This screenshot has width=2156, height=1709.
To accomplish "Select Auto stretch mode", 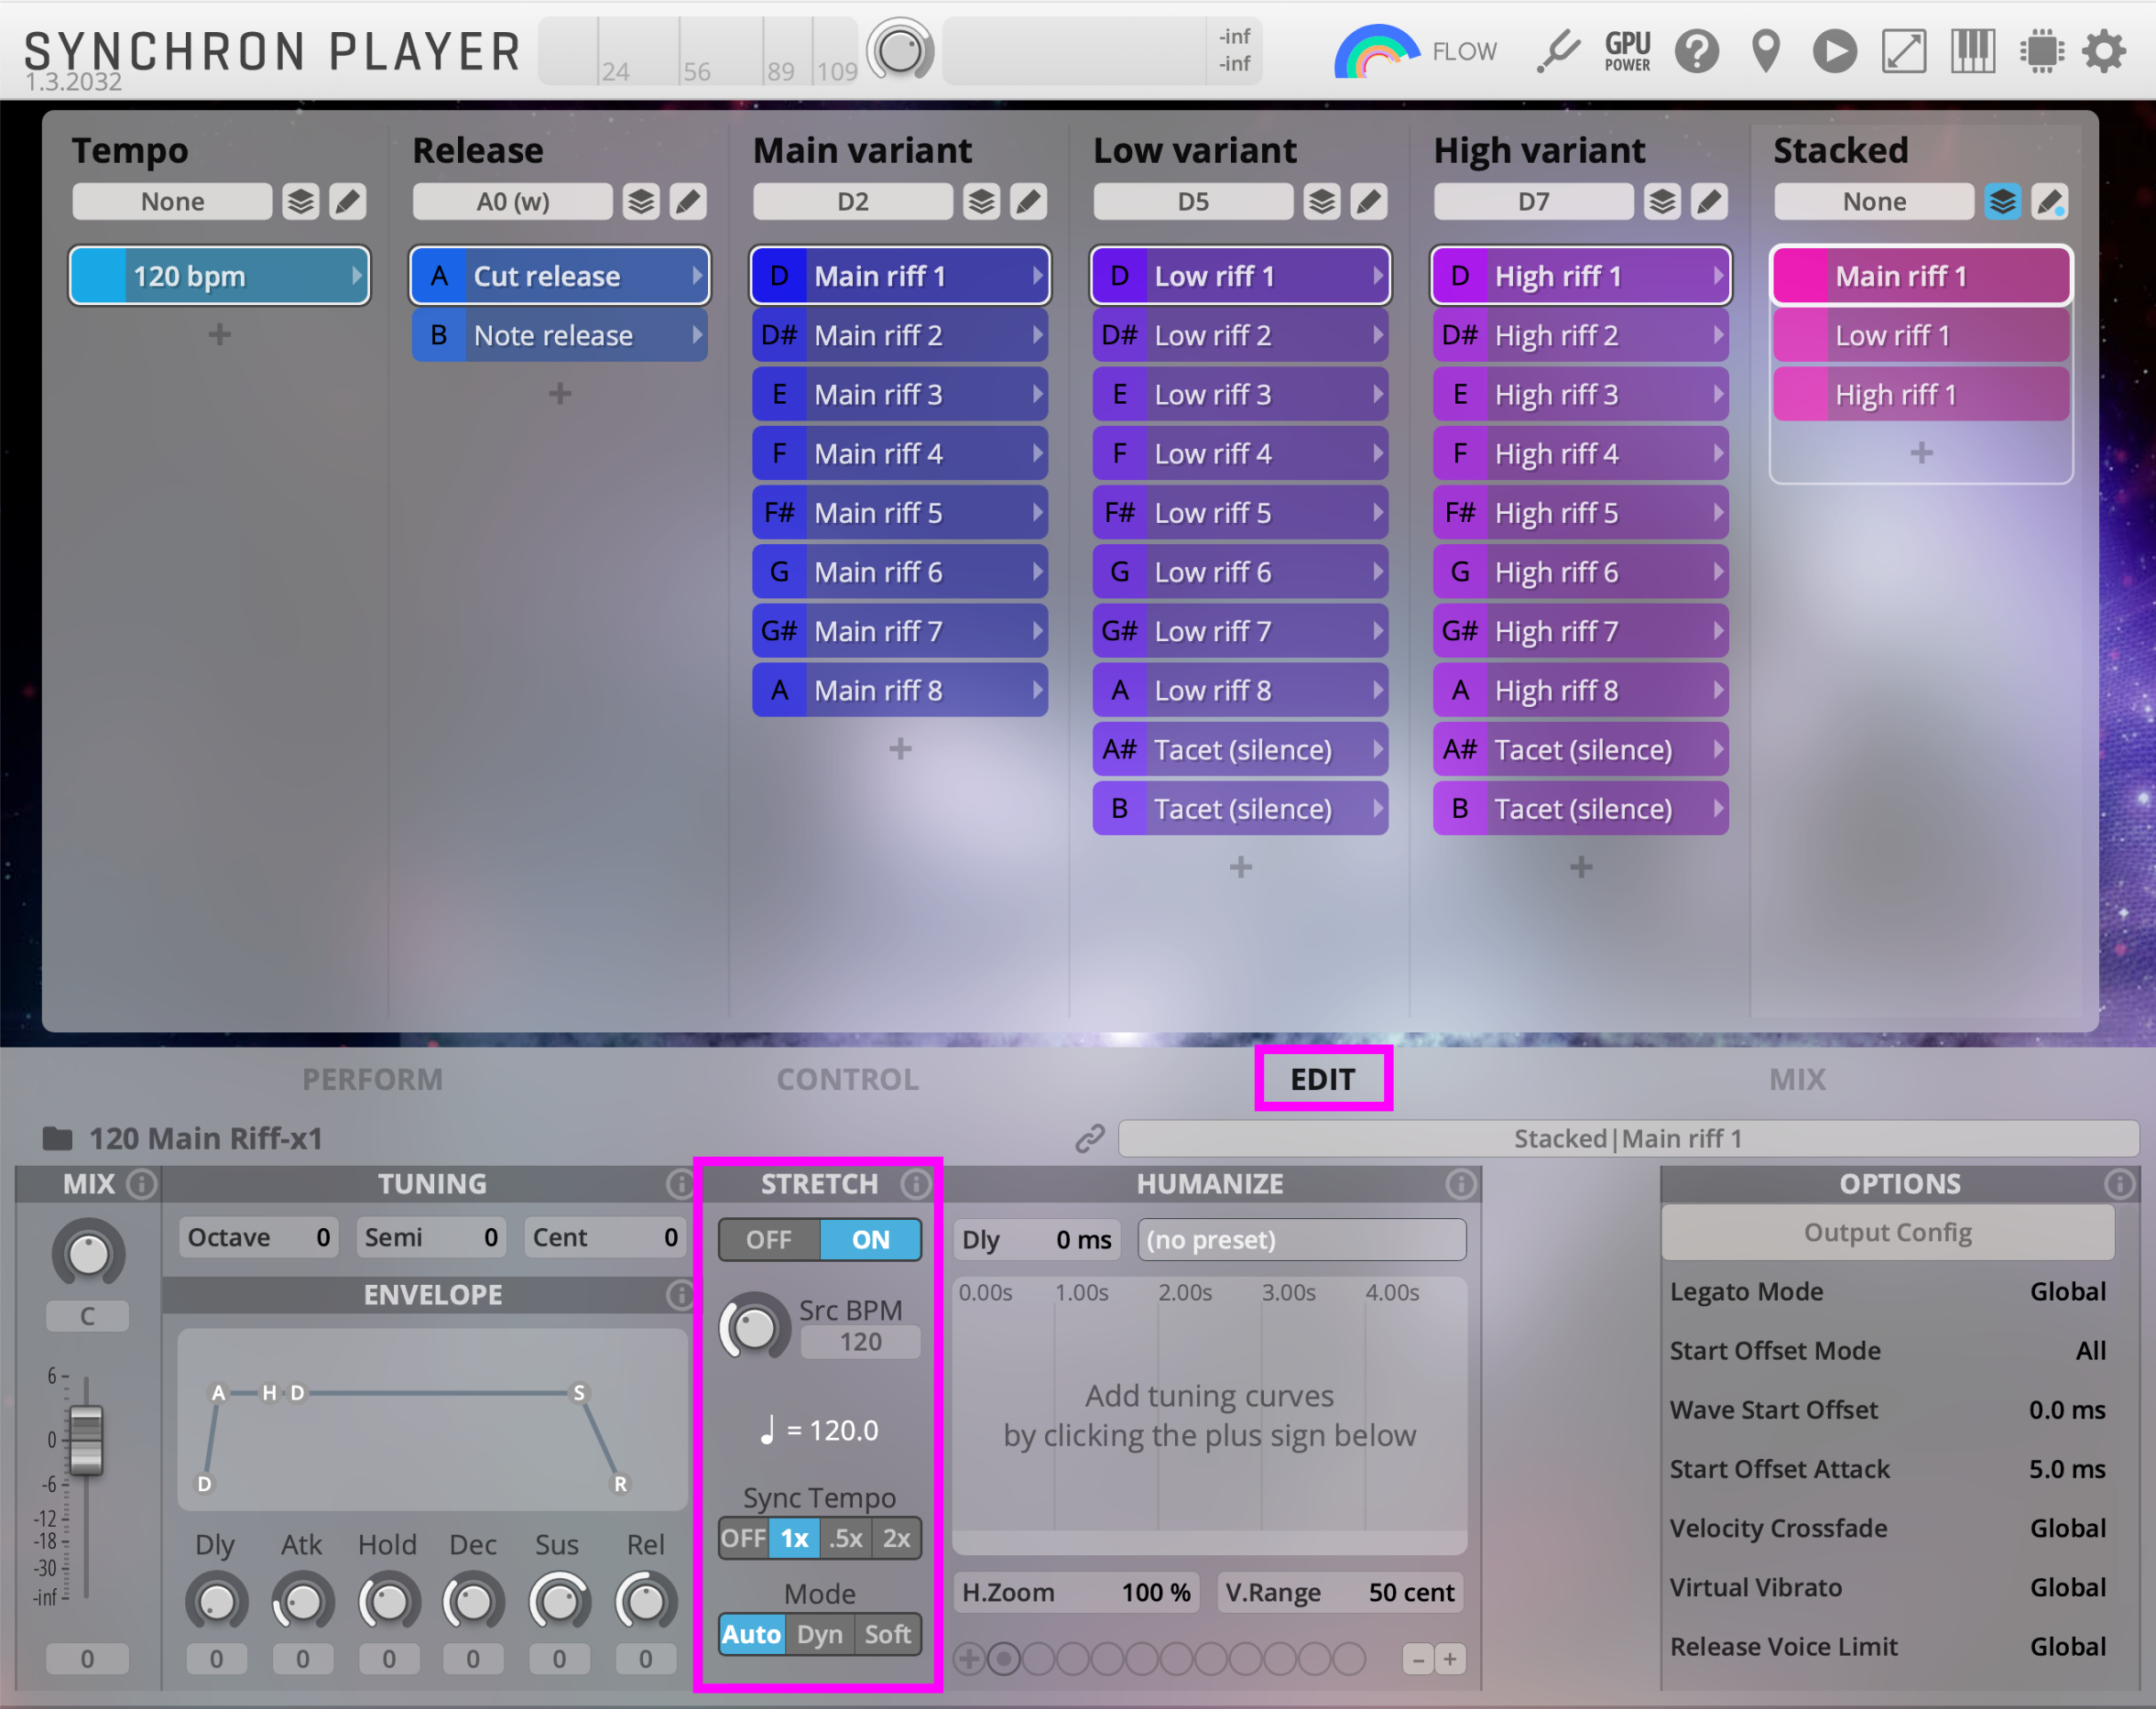I will pyautogui.click(x=752, y=1634).
